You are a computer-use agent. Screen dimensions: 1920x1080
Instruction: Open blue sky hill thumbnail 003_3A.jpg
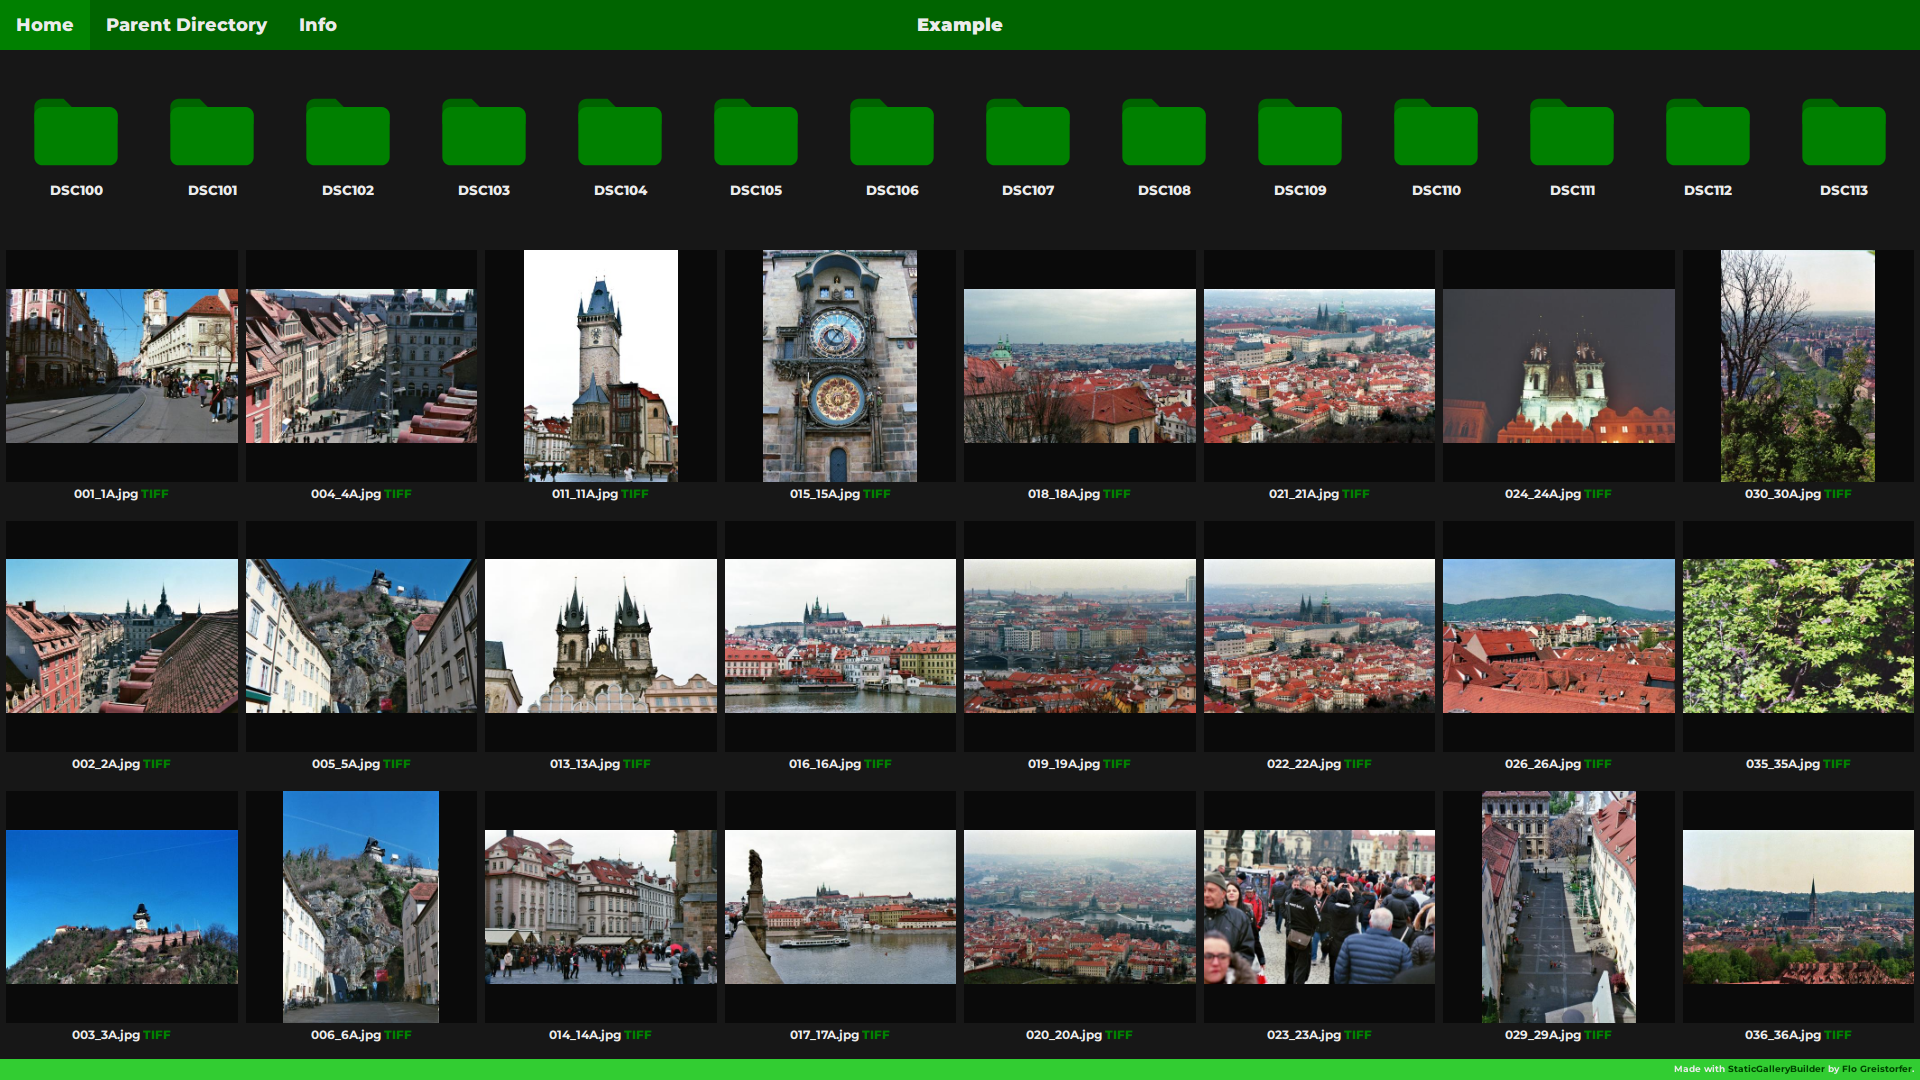(x=122, y=907)
